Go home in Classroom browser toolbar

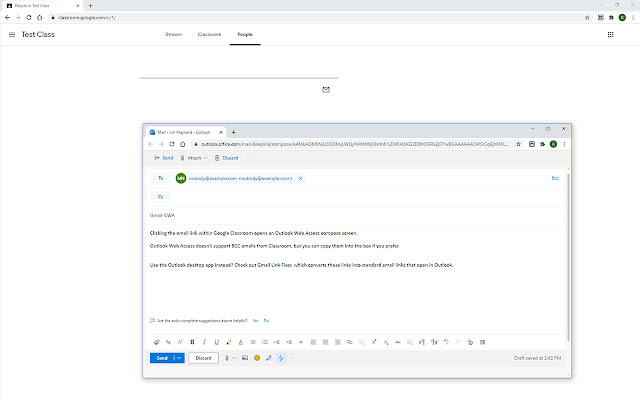click(x=40, y=18)
